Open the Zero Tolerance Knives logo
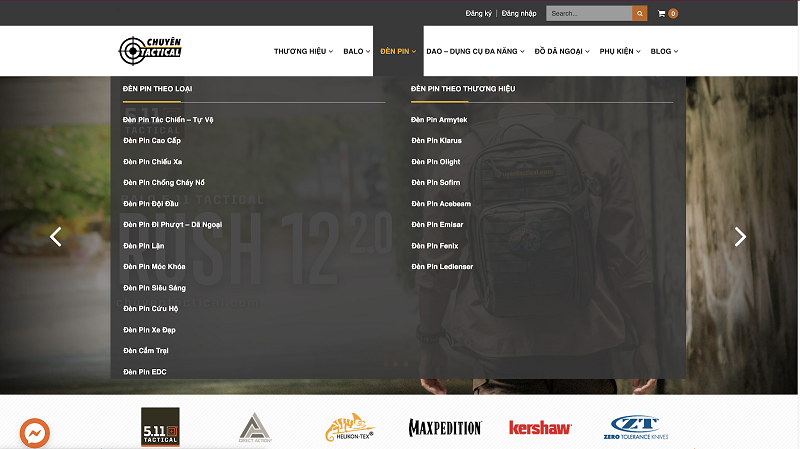The image size is (800, 449). (x=636, y=428)
